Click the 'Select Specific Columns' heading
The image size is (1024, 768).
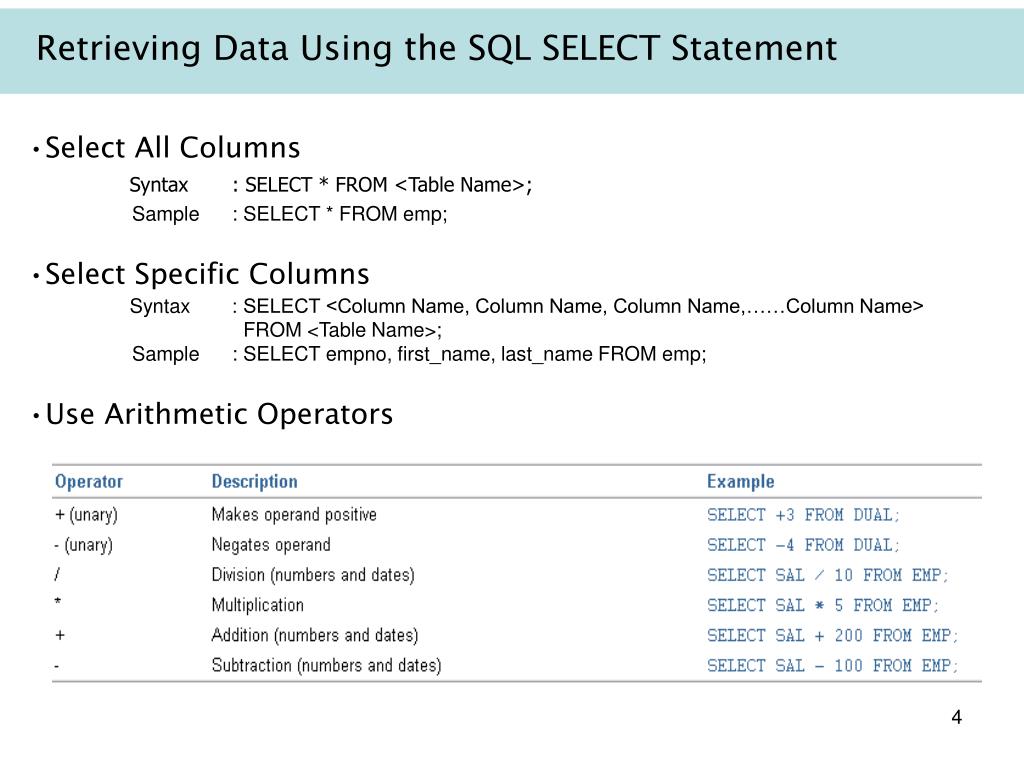click(x=207, y=274)
